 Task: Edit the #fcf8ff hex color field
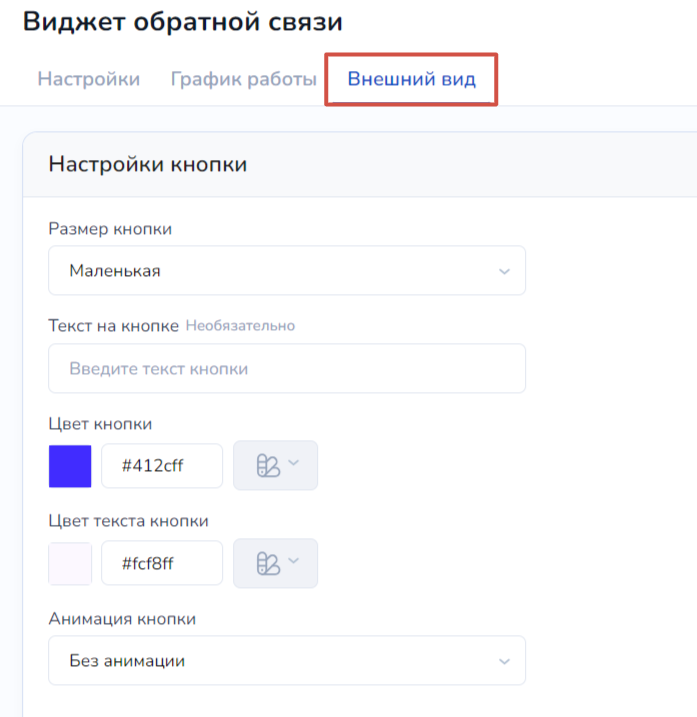tap(162, 563)
